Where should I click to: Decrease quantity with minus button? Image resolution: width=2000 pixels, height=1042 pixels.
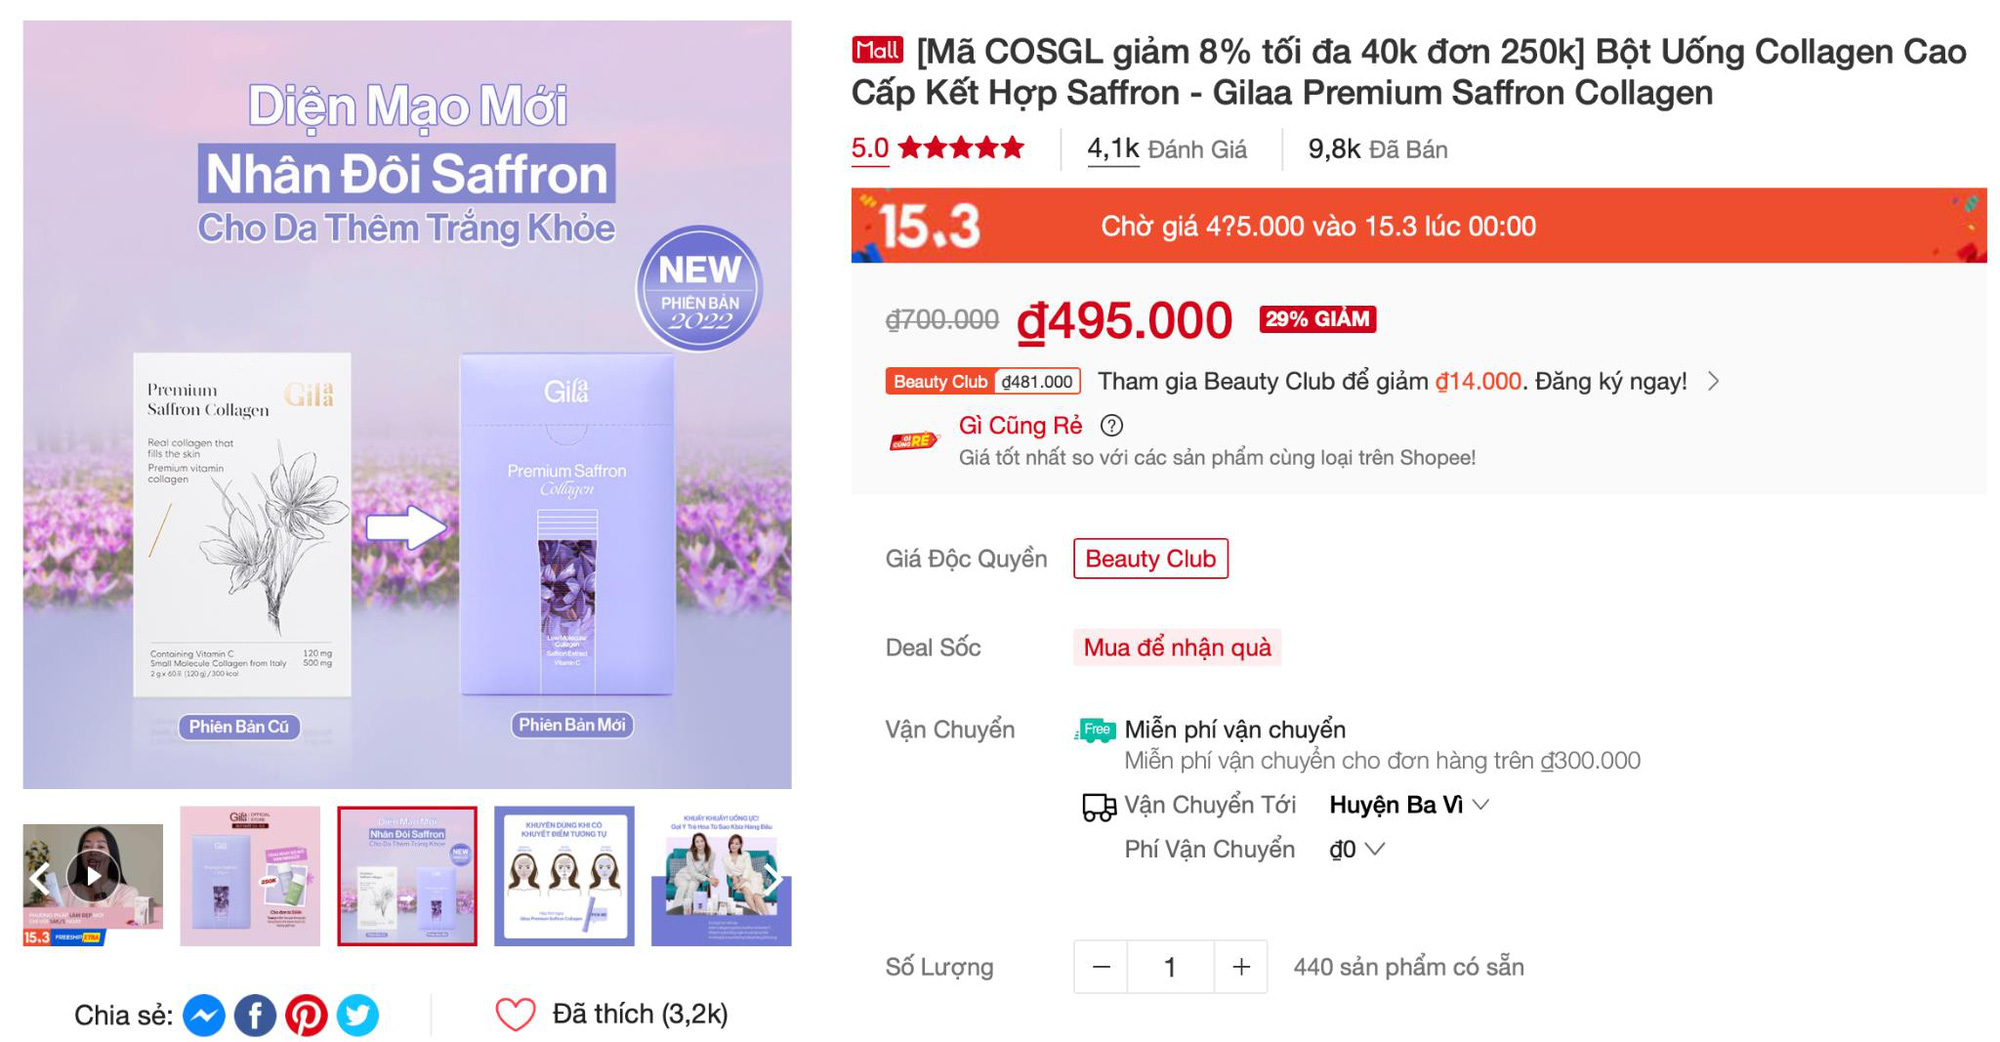coord(1101,967)
